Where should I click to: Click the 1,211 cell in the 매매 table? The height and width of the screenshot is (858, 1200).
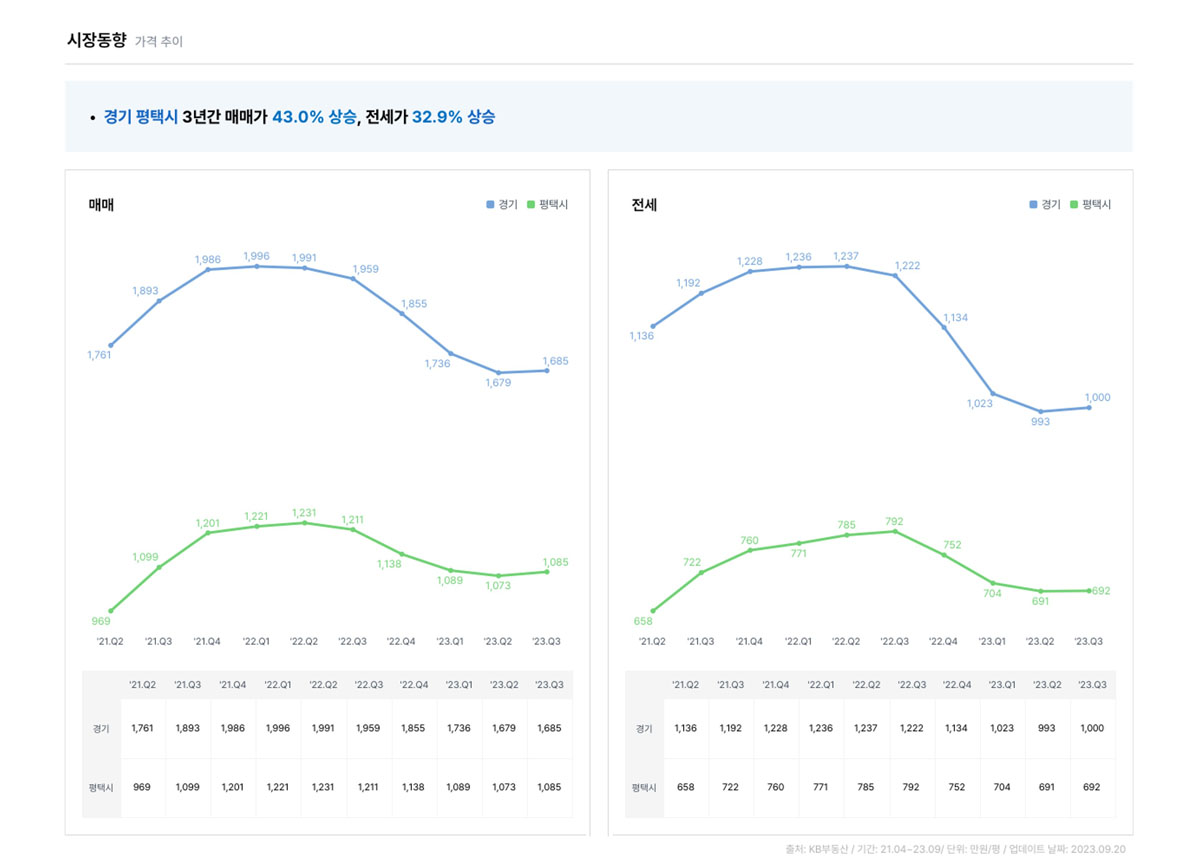[x=369, y=787]
